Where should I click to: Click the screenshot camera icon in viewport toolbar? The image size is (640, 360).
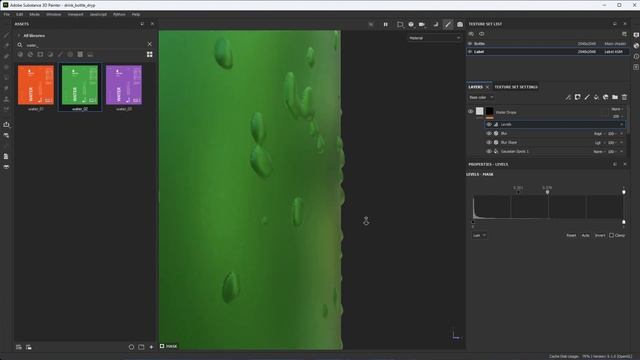[460, 24]
